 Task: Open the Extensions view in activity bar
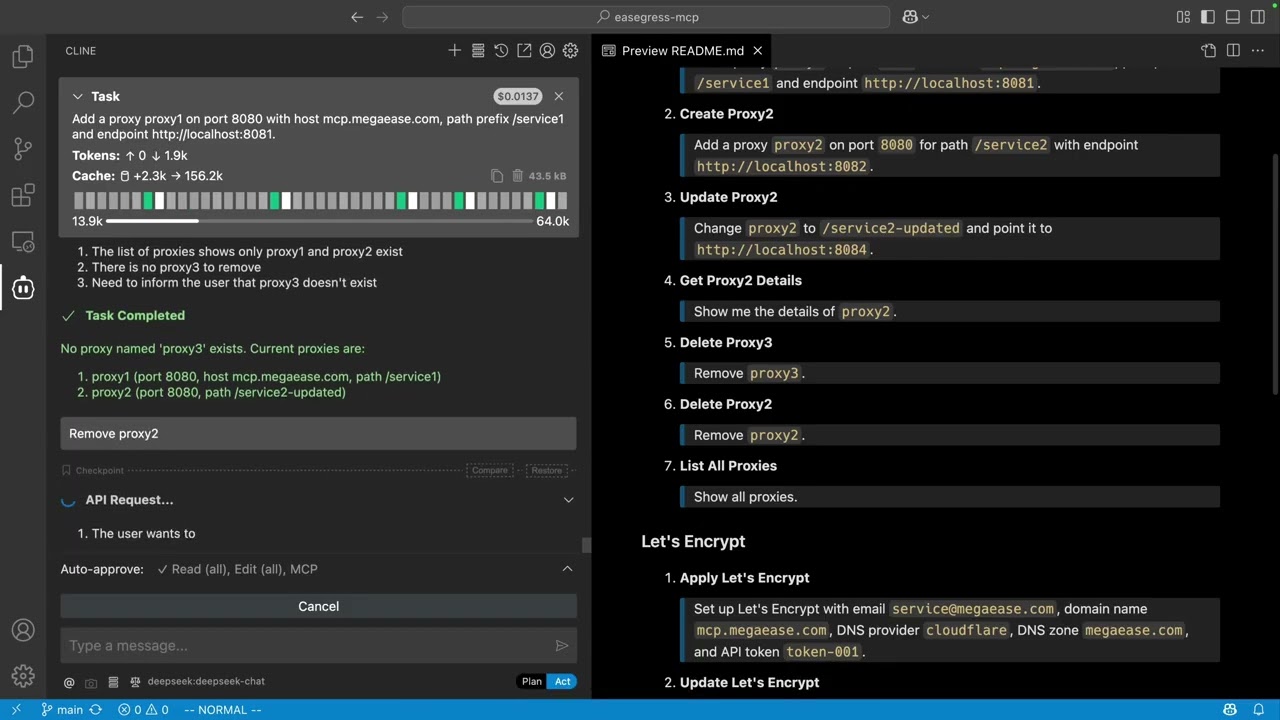pyautogui.click(x=23, y=196)
